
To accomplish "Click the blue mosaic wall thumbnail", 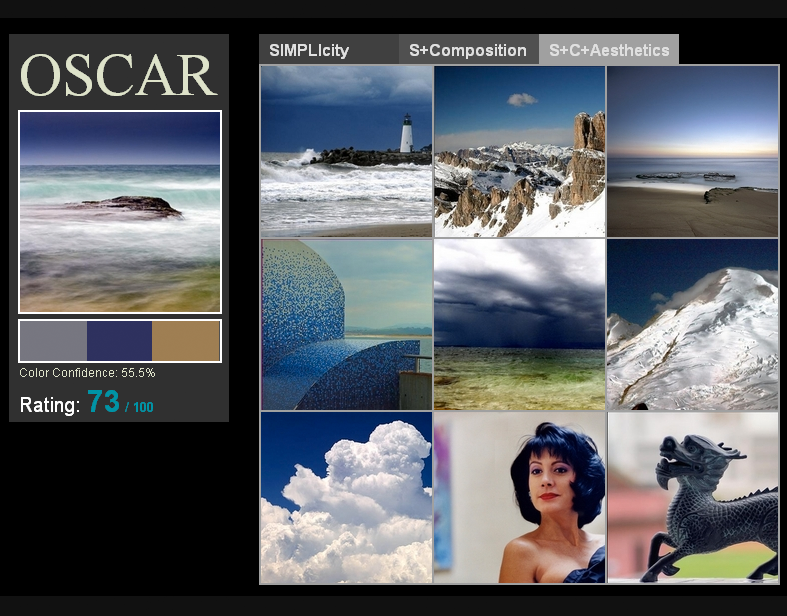I will [x=346, y=324].
